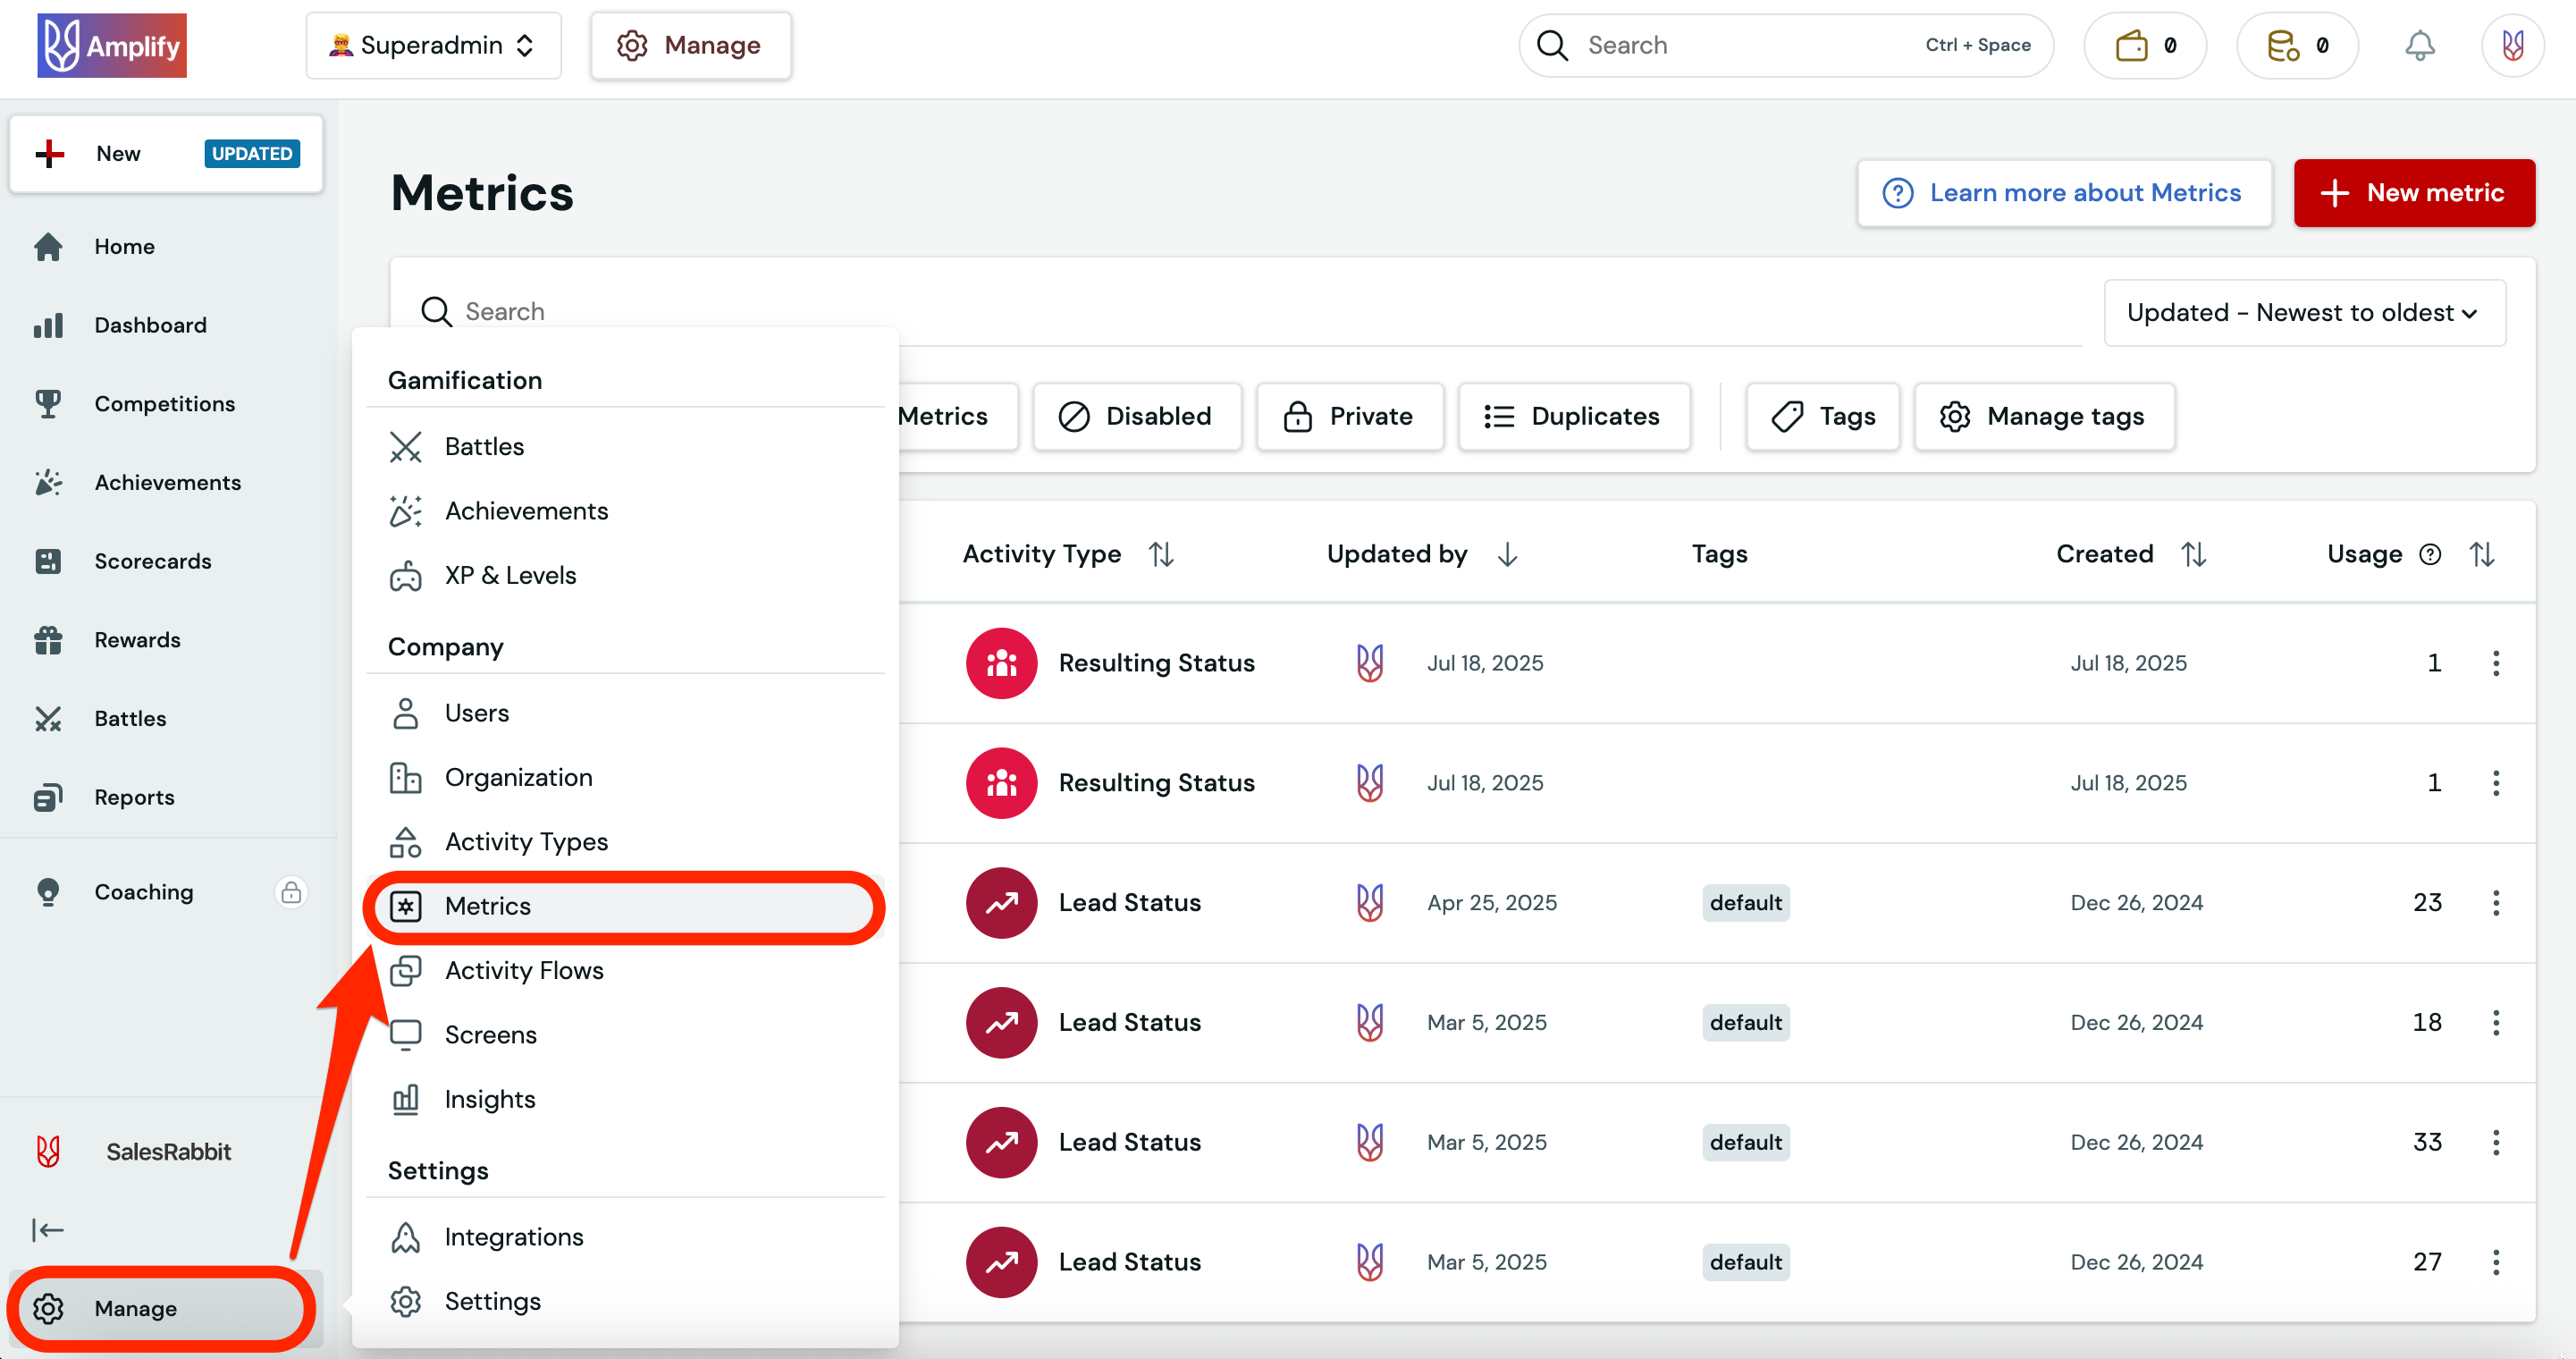The height and width of the screenshot is (1359, 2576).
Task: Select Activity Flows menu item
Action: point(626,970)
